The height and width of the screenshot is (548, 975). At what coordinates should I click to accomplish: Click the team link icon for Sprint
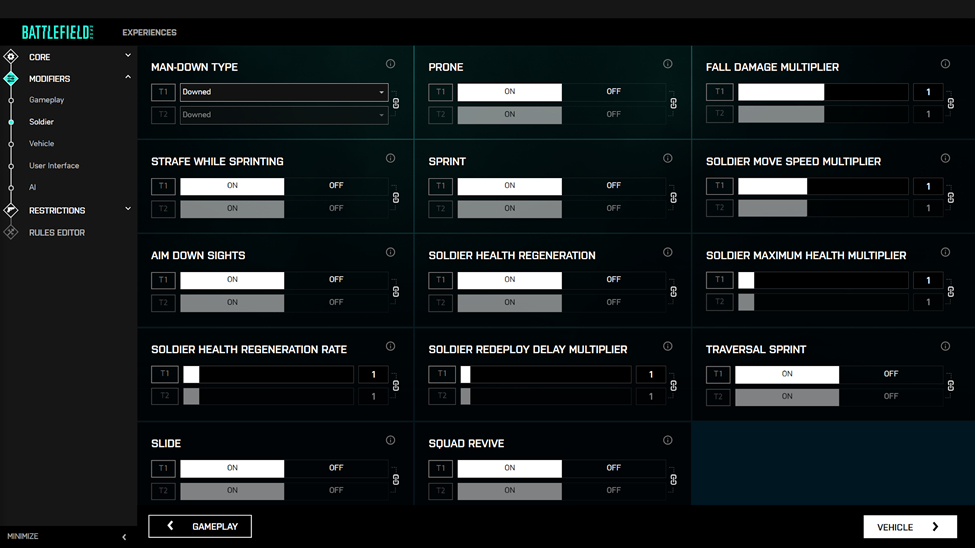point(673,197)
